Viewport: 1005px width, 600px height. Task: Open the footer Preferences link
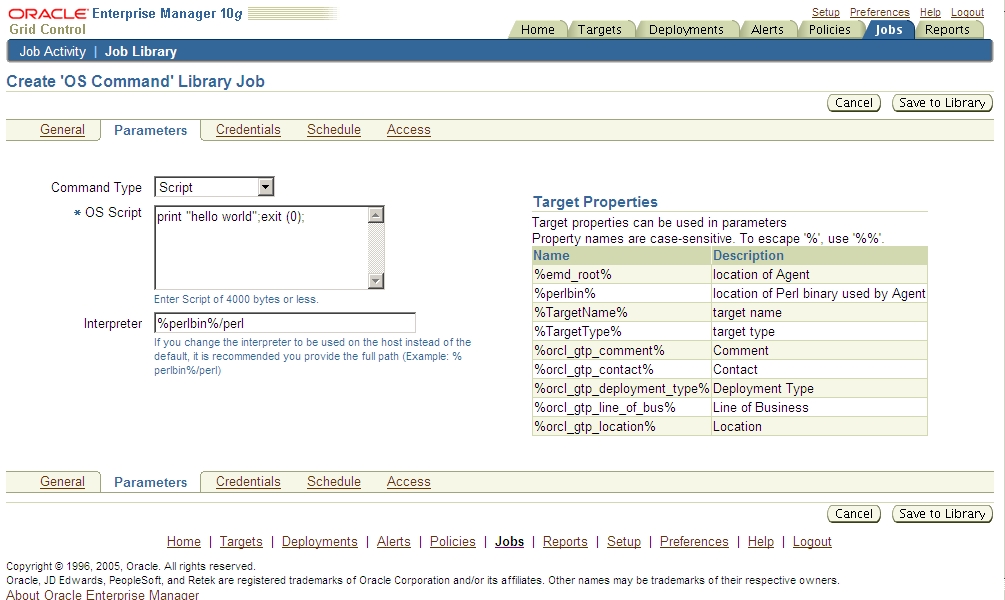(694, 542)
